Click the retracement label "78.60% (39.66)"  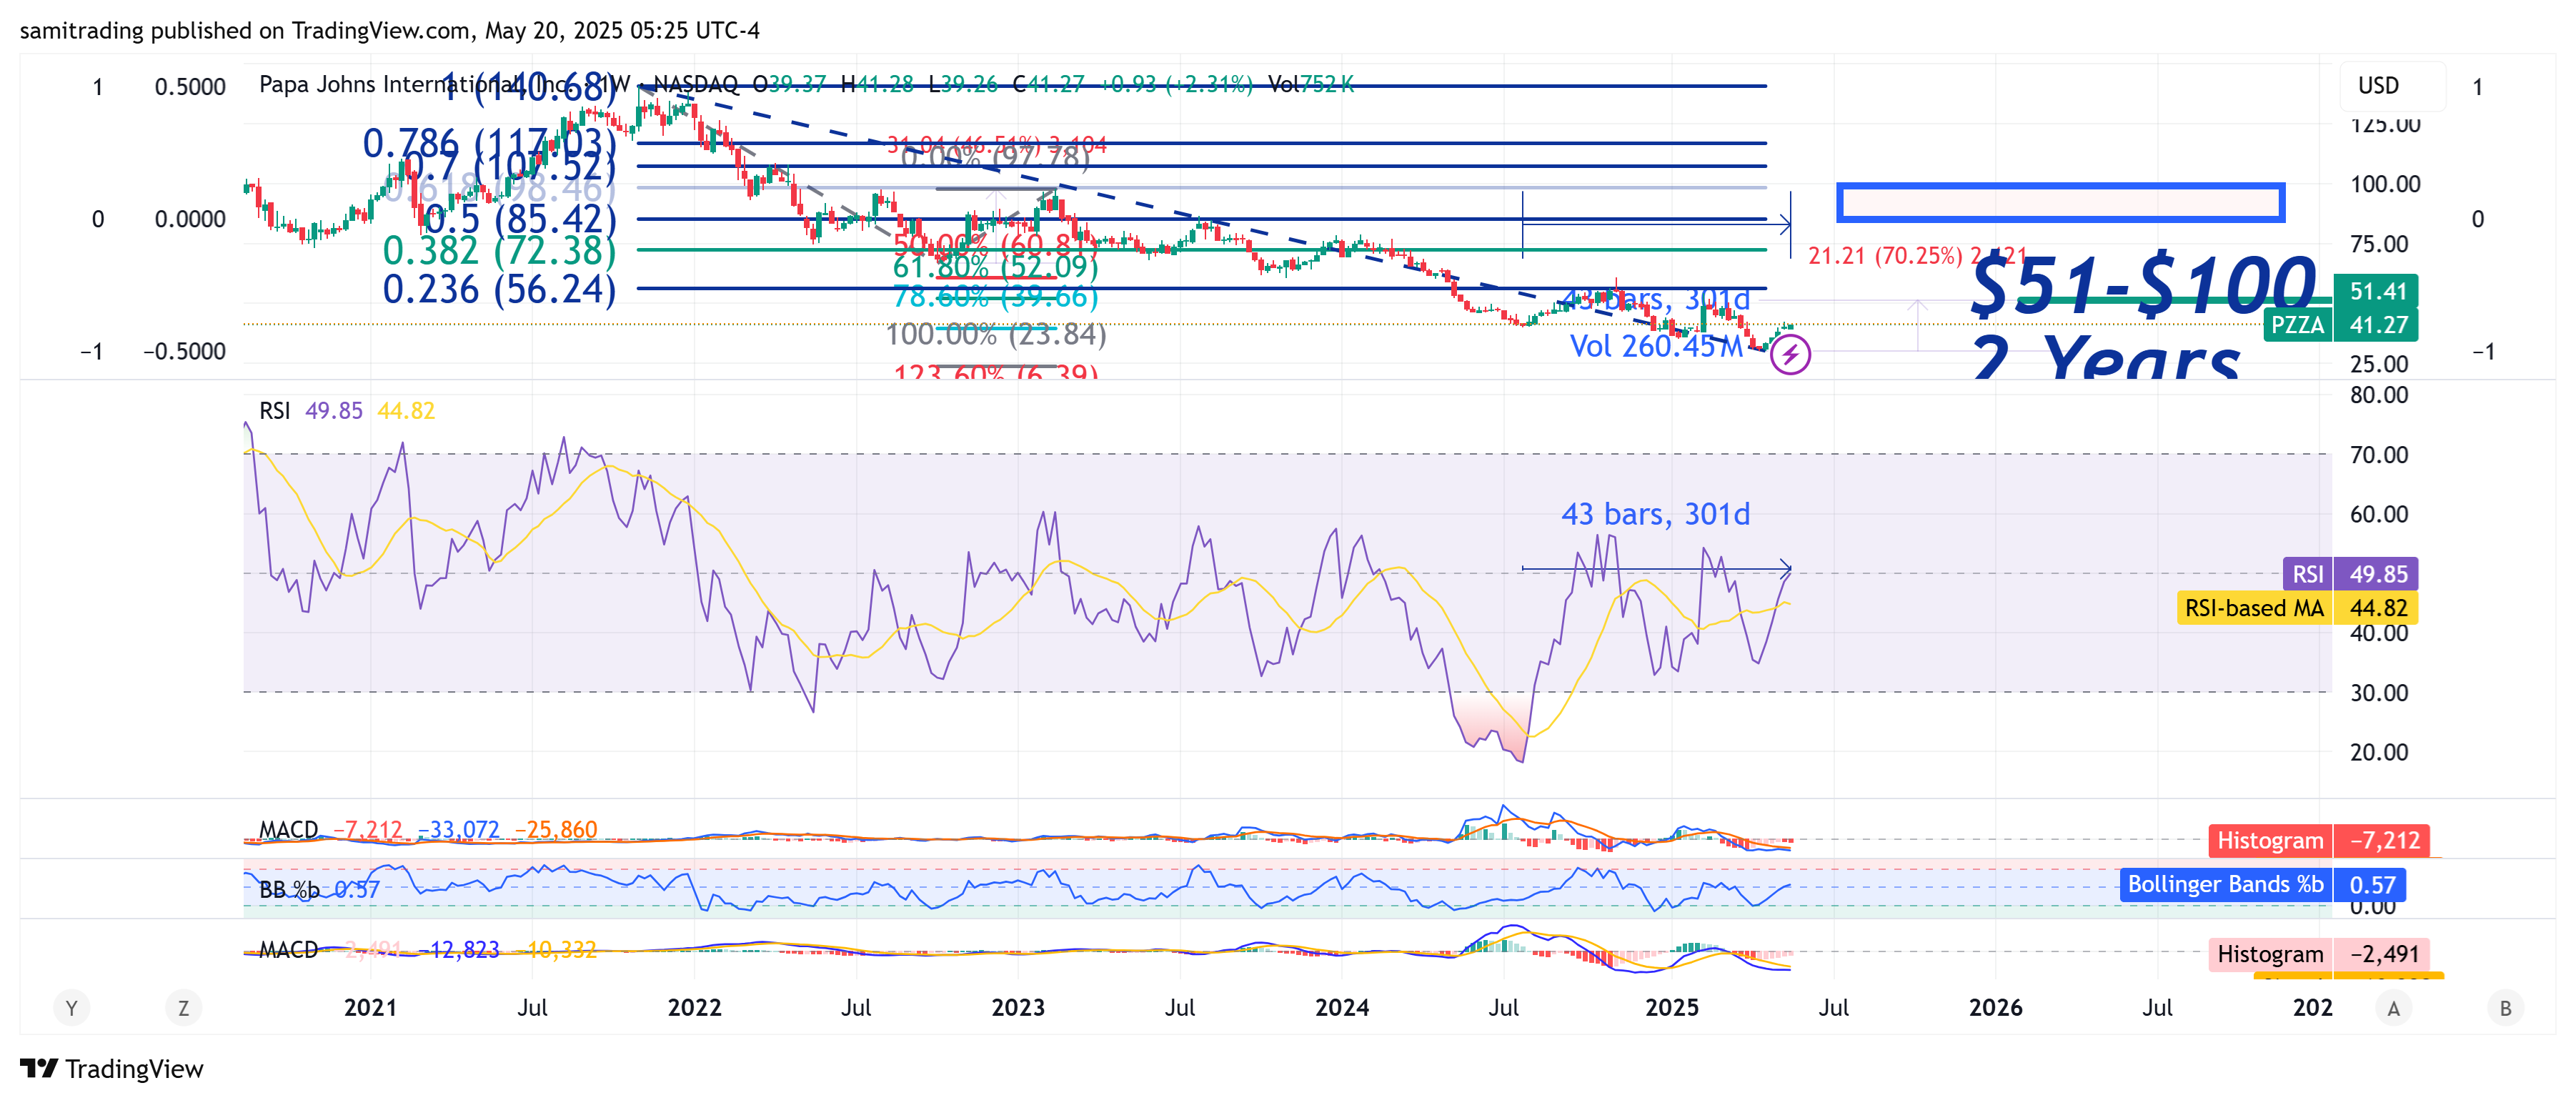(x=996, y=297)
